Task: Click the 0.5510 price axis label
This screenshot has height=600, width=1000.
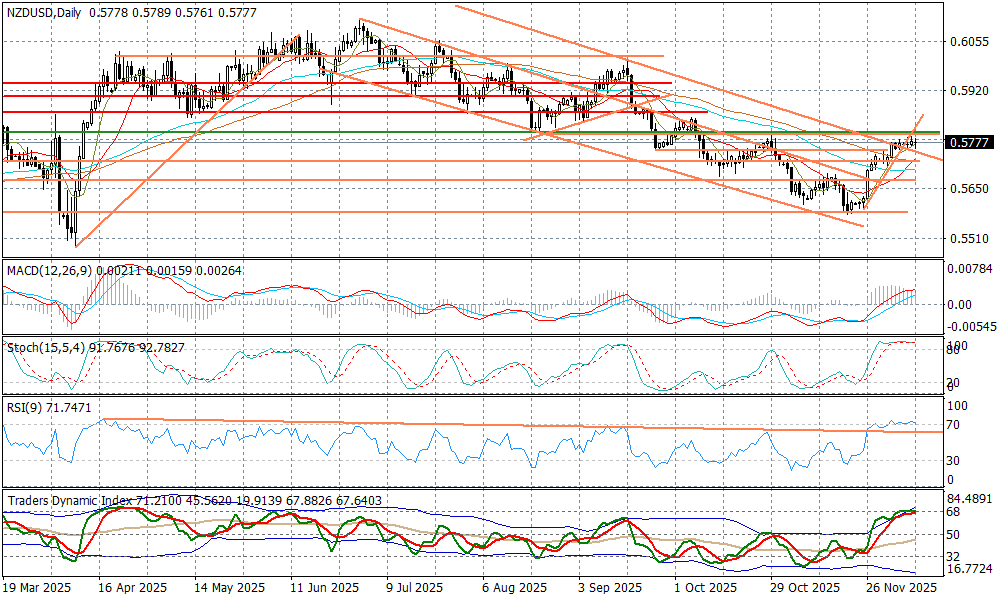Action: [968, 238]
